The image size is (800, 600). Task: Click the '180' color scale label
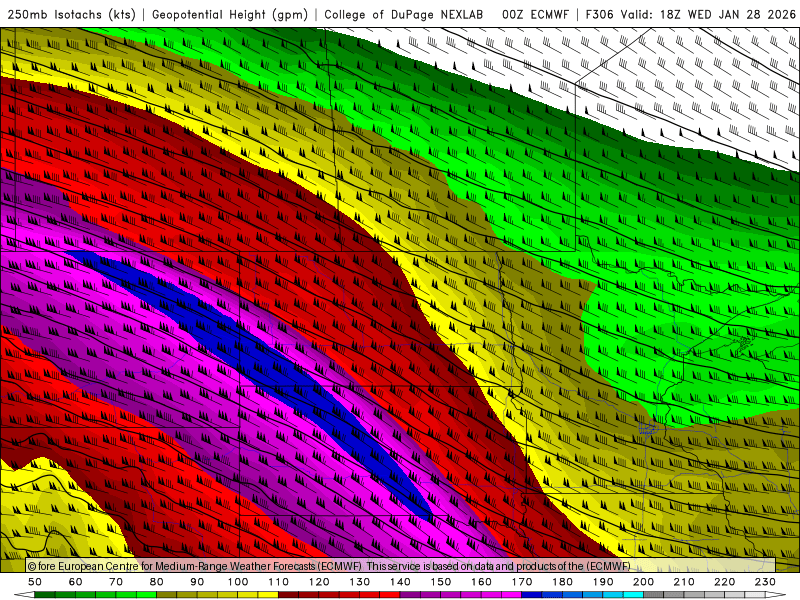pyautogui.click(x=562, y=582)
